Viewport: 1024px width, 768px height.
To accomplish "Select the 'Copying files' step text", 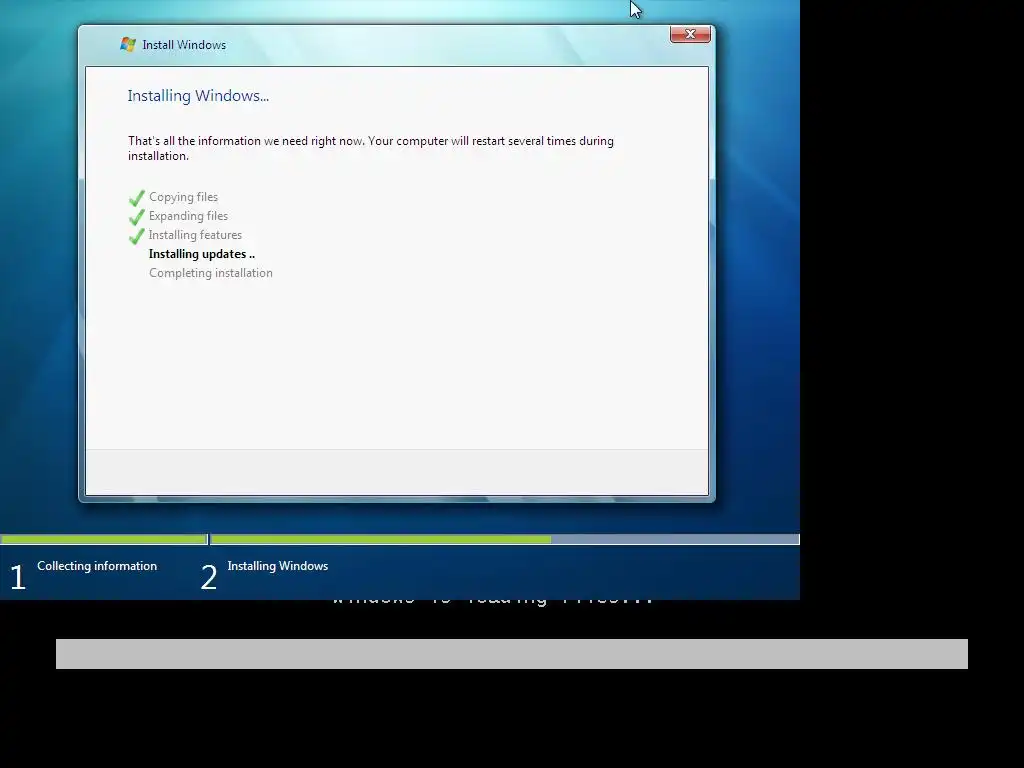I will (x=184, y=197).
